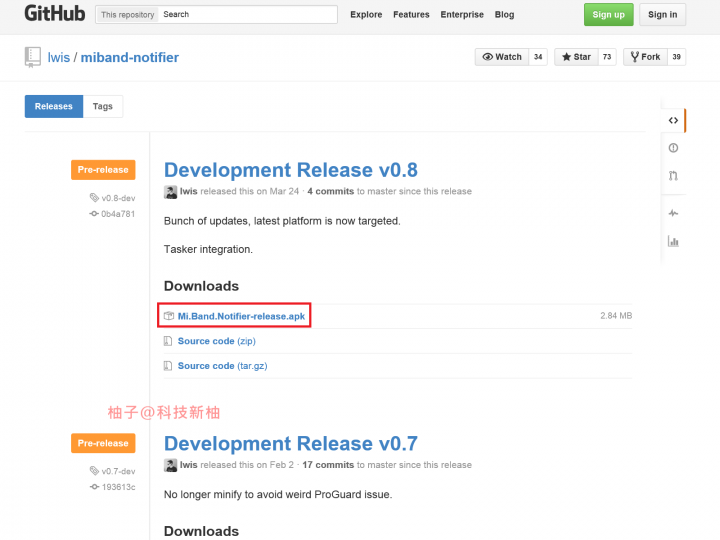Click lwis avatar under v0.8 release
The image size is (720, 540).
tap(170, 191)
